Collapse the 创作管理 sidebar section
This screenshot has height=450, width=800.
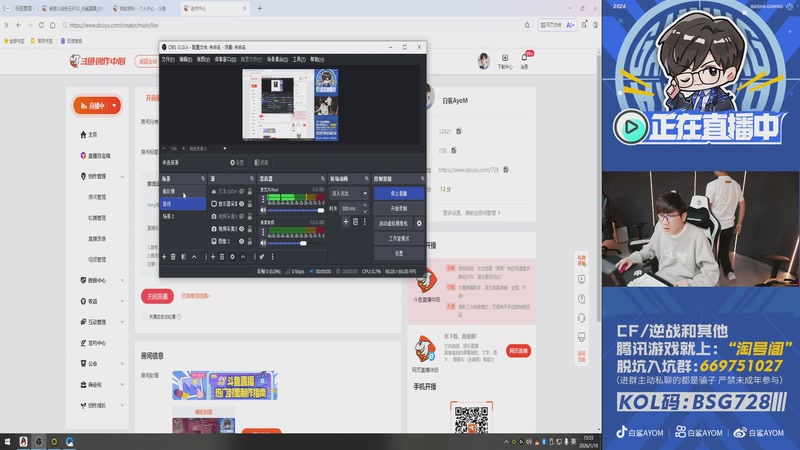click(122, 177)
